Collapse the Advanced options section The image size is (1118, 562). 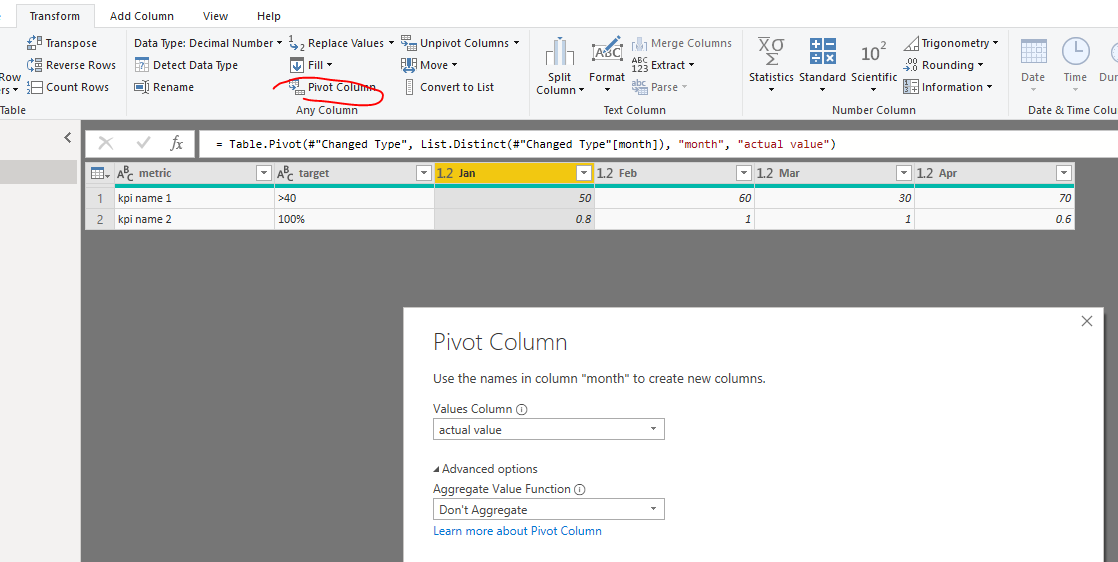(x=486, y=469)
